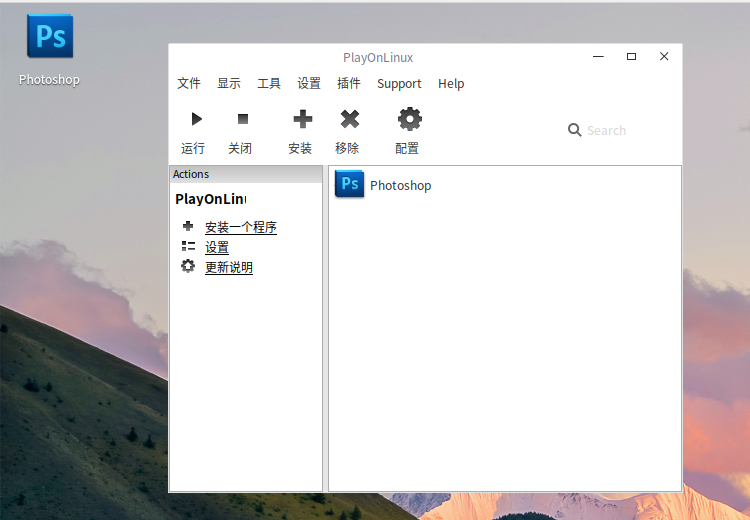The height and width of the screenshot is (520, 750).
Task: Open the 显示 menu
Action: 229,83
